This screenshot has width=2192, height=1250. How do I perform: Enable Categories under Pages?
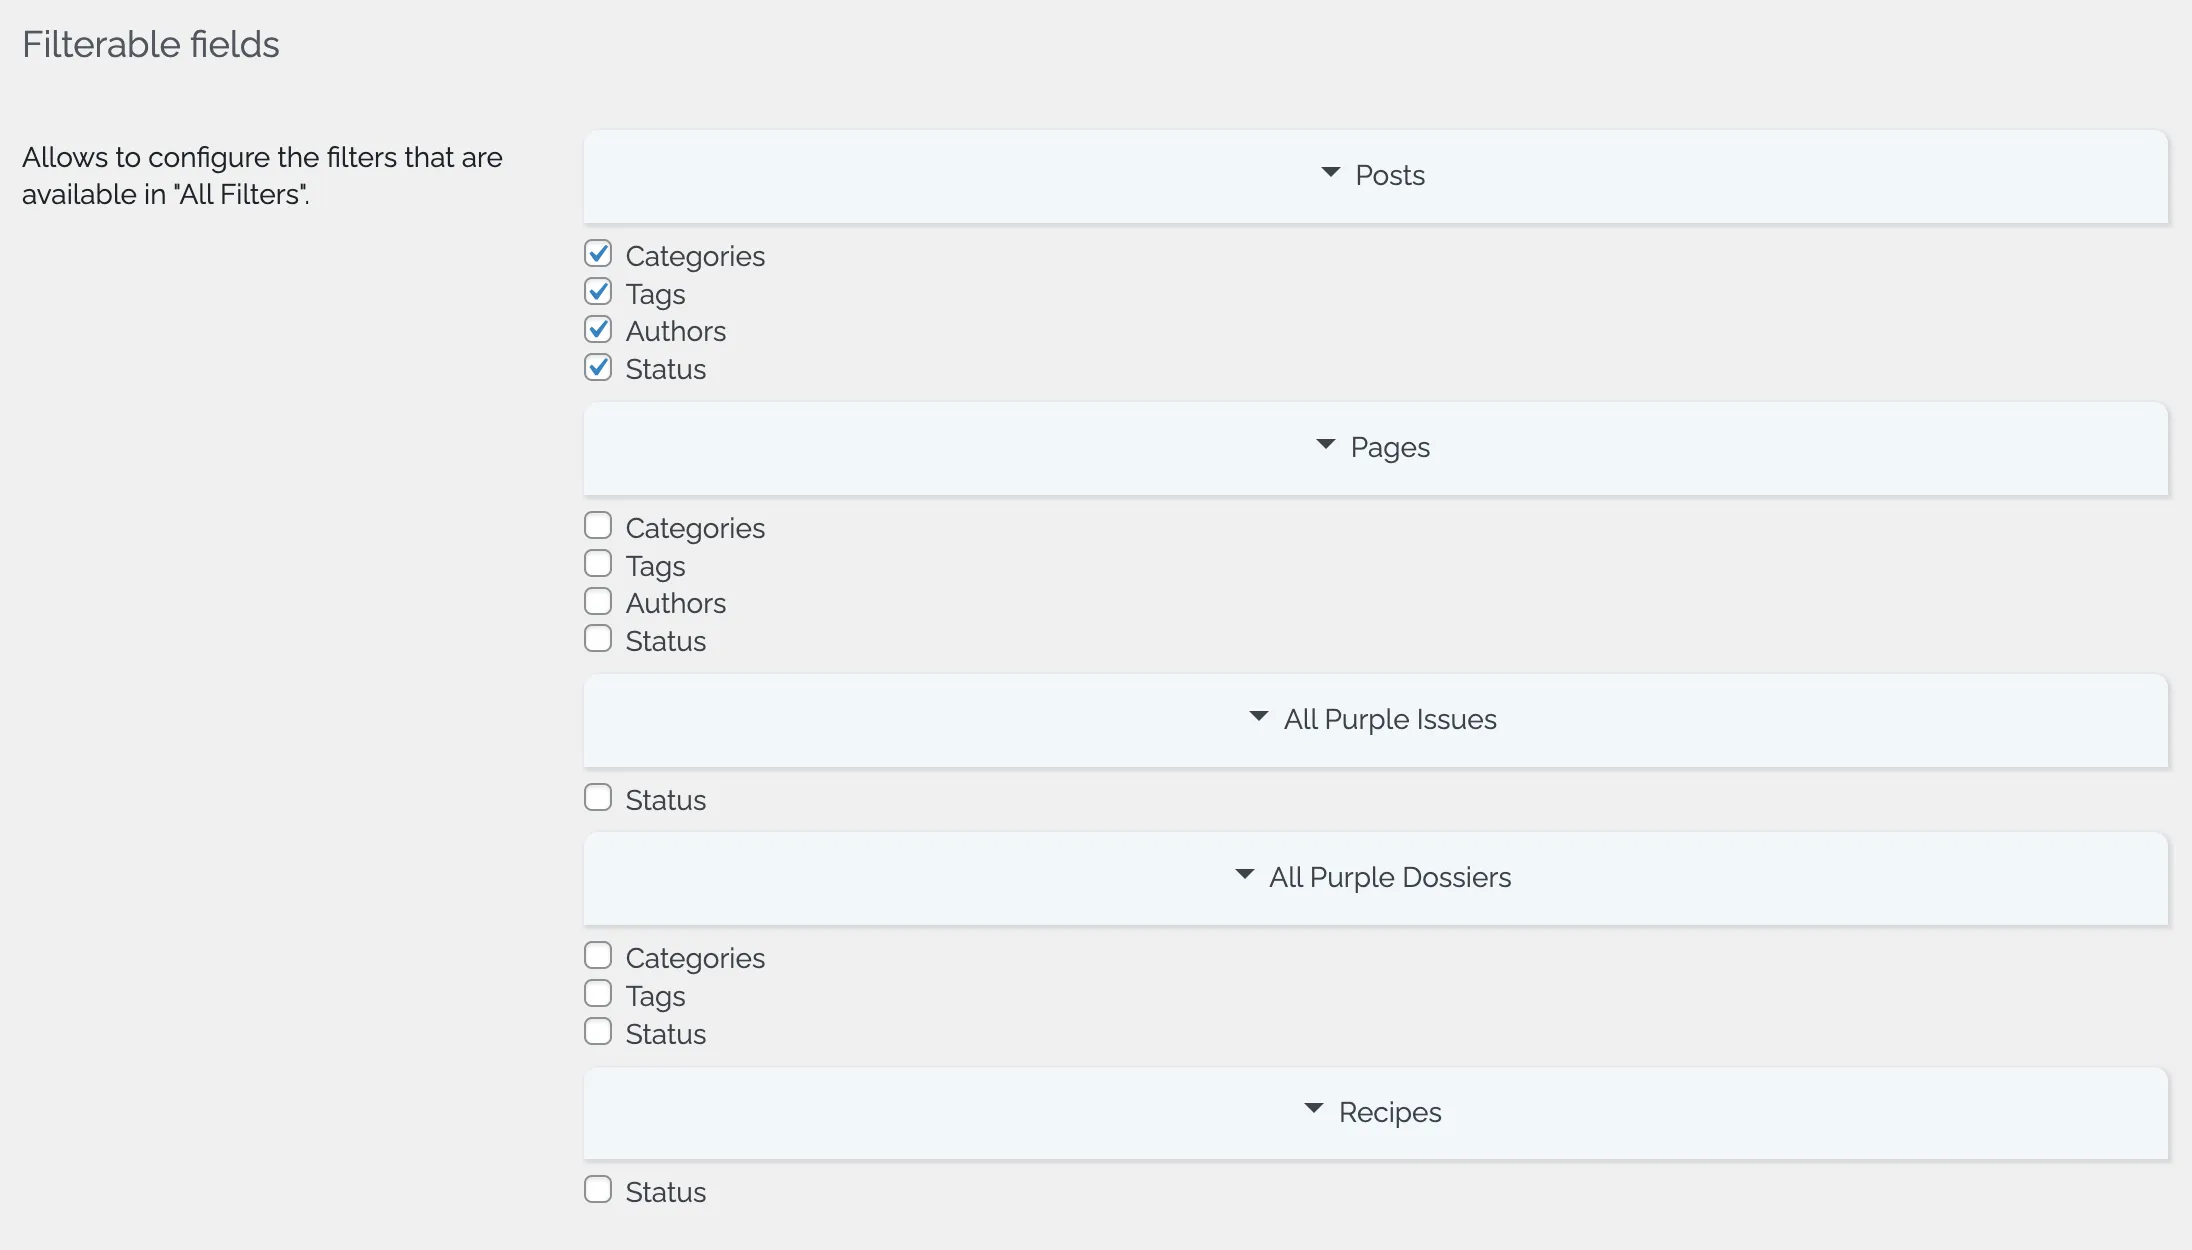click(x=598, y=526)
